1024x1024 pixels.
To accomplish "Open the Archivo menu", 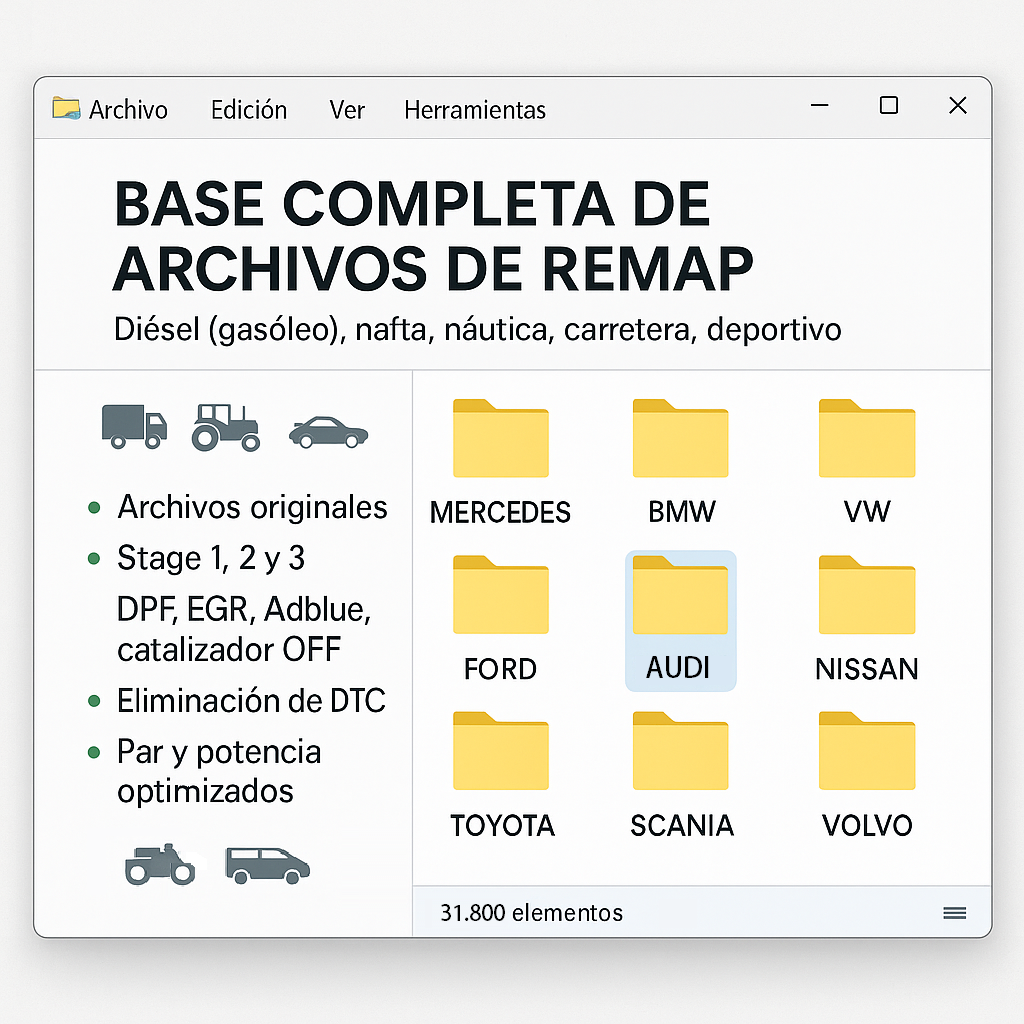I will coord(128,110).
